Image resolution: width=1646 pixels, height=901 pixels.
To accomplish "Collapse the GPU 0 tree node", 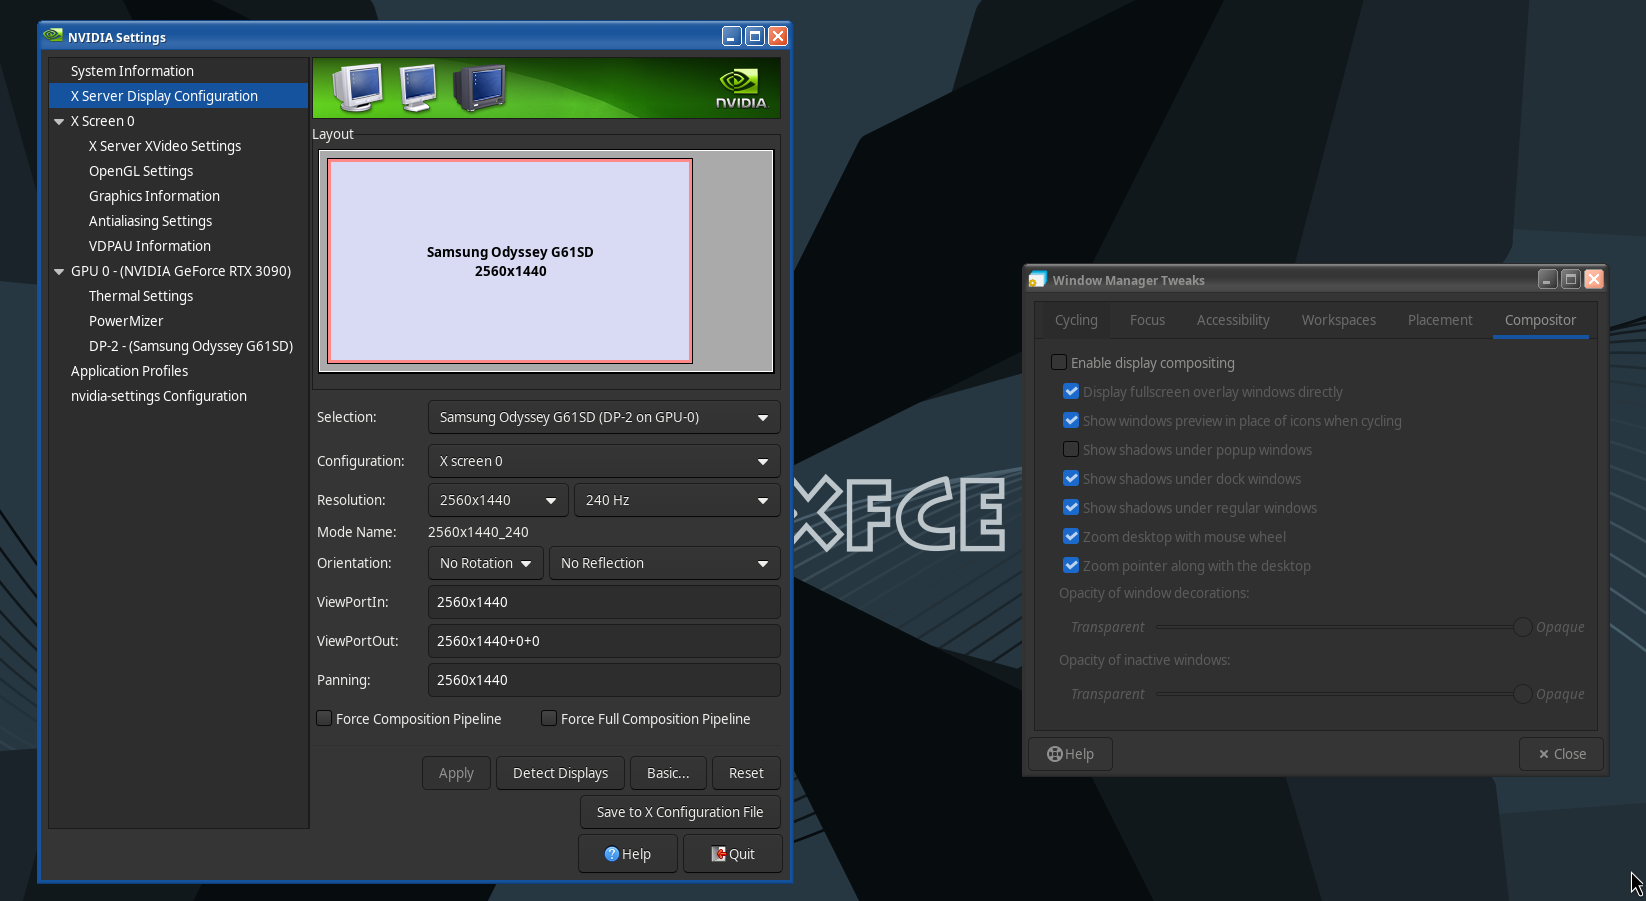I will (59, 271).
